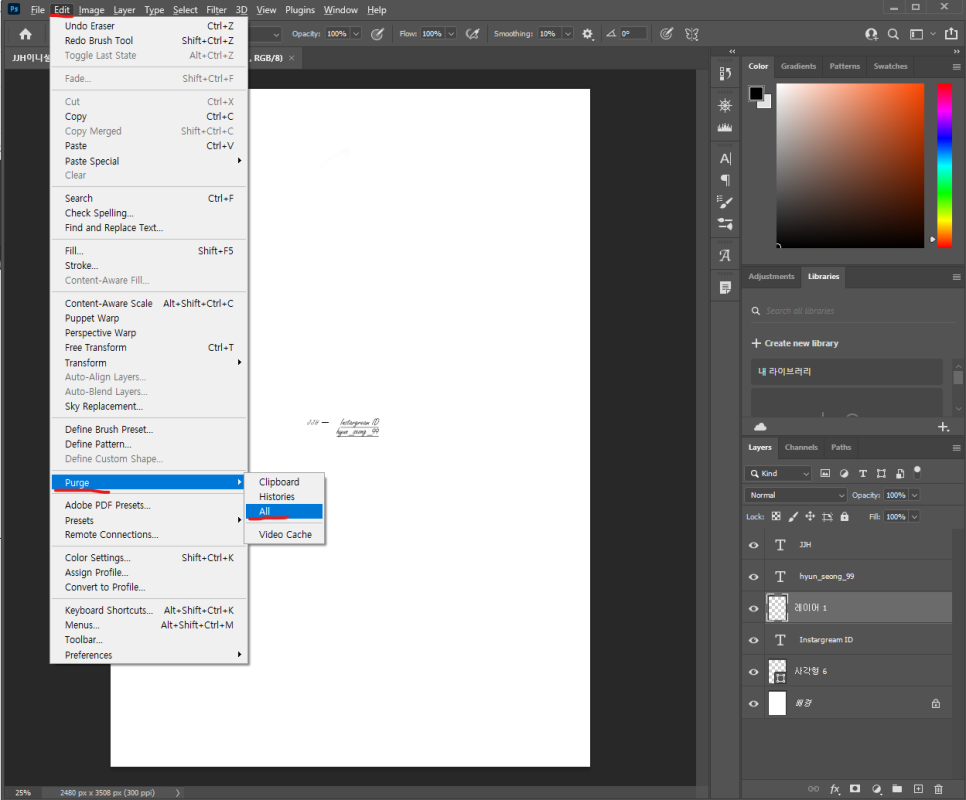Create a new group folder icon
This screenshot has width=966, height=800.
click(897, 789)
